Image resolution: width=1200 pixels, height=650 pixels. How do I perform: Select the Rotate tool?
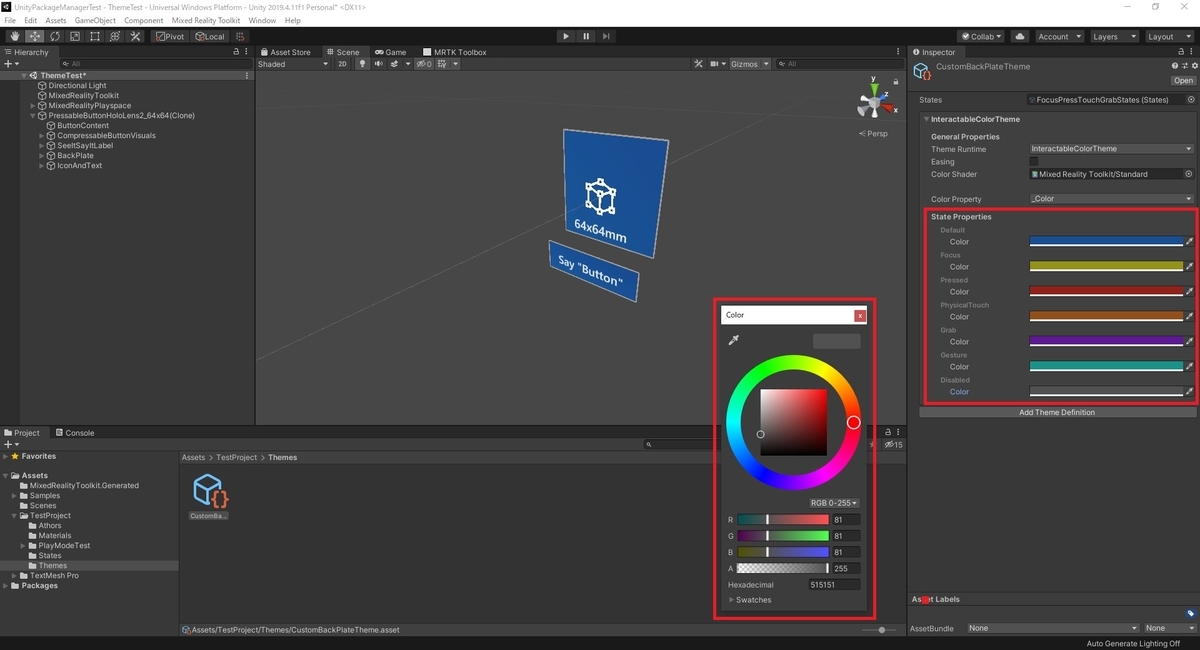(x=54, y=36)
